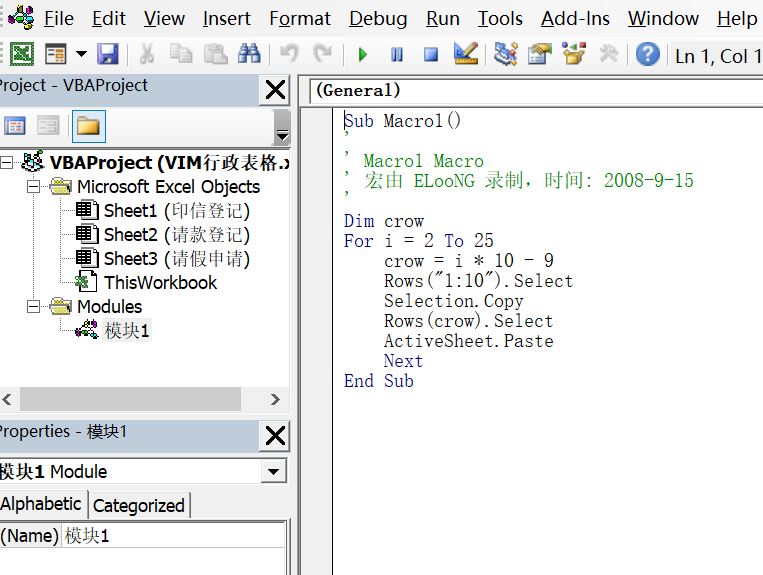The image size is (763, 575).
Task: Open the Add-Ins menu
Action: point(575,18)
